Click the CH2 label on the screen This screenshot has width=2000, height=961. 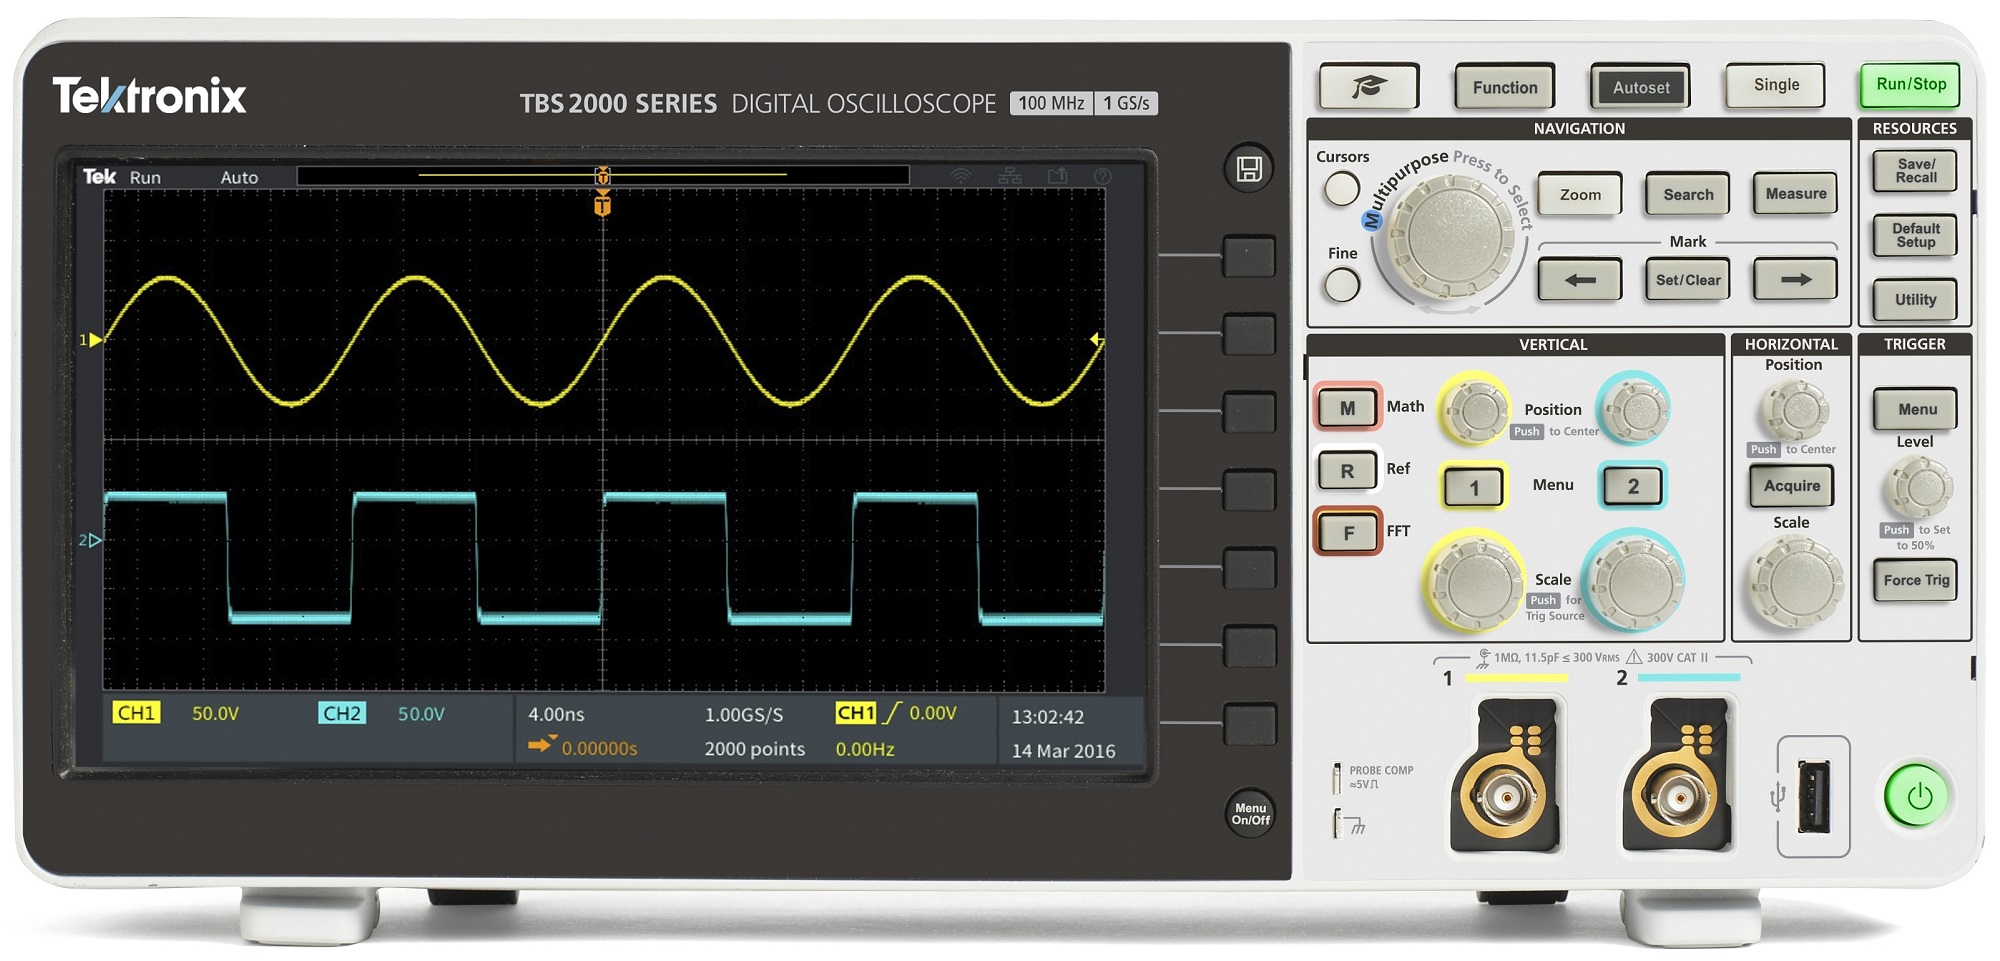(342, 713)
